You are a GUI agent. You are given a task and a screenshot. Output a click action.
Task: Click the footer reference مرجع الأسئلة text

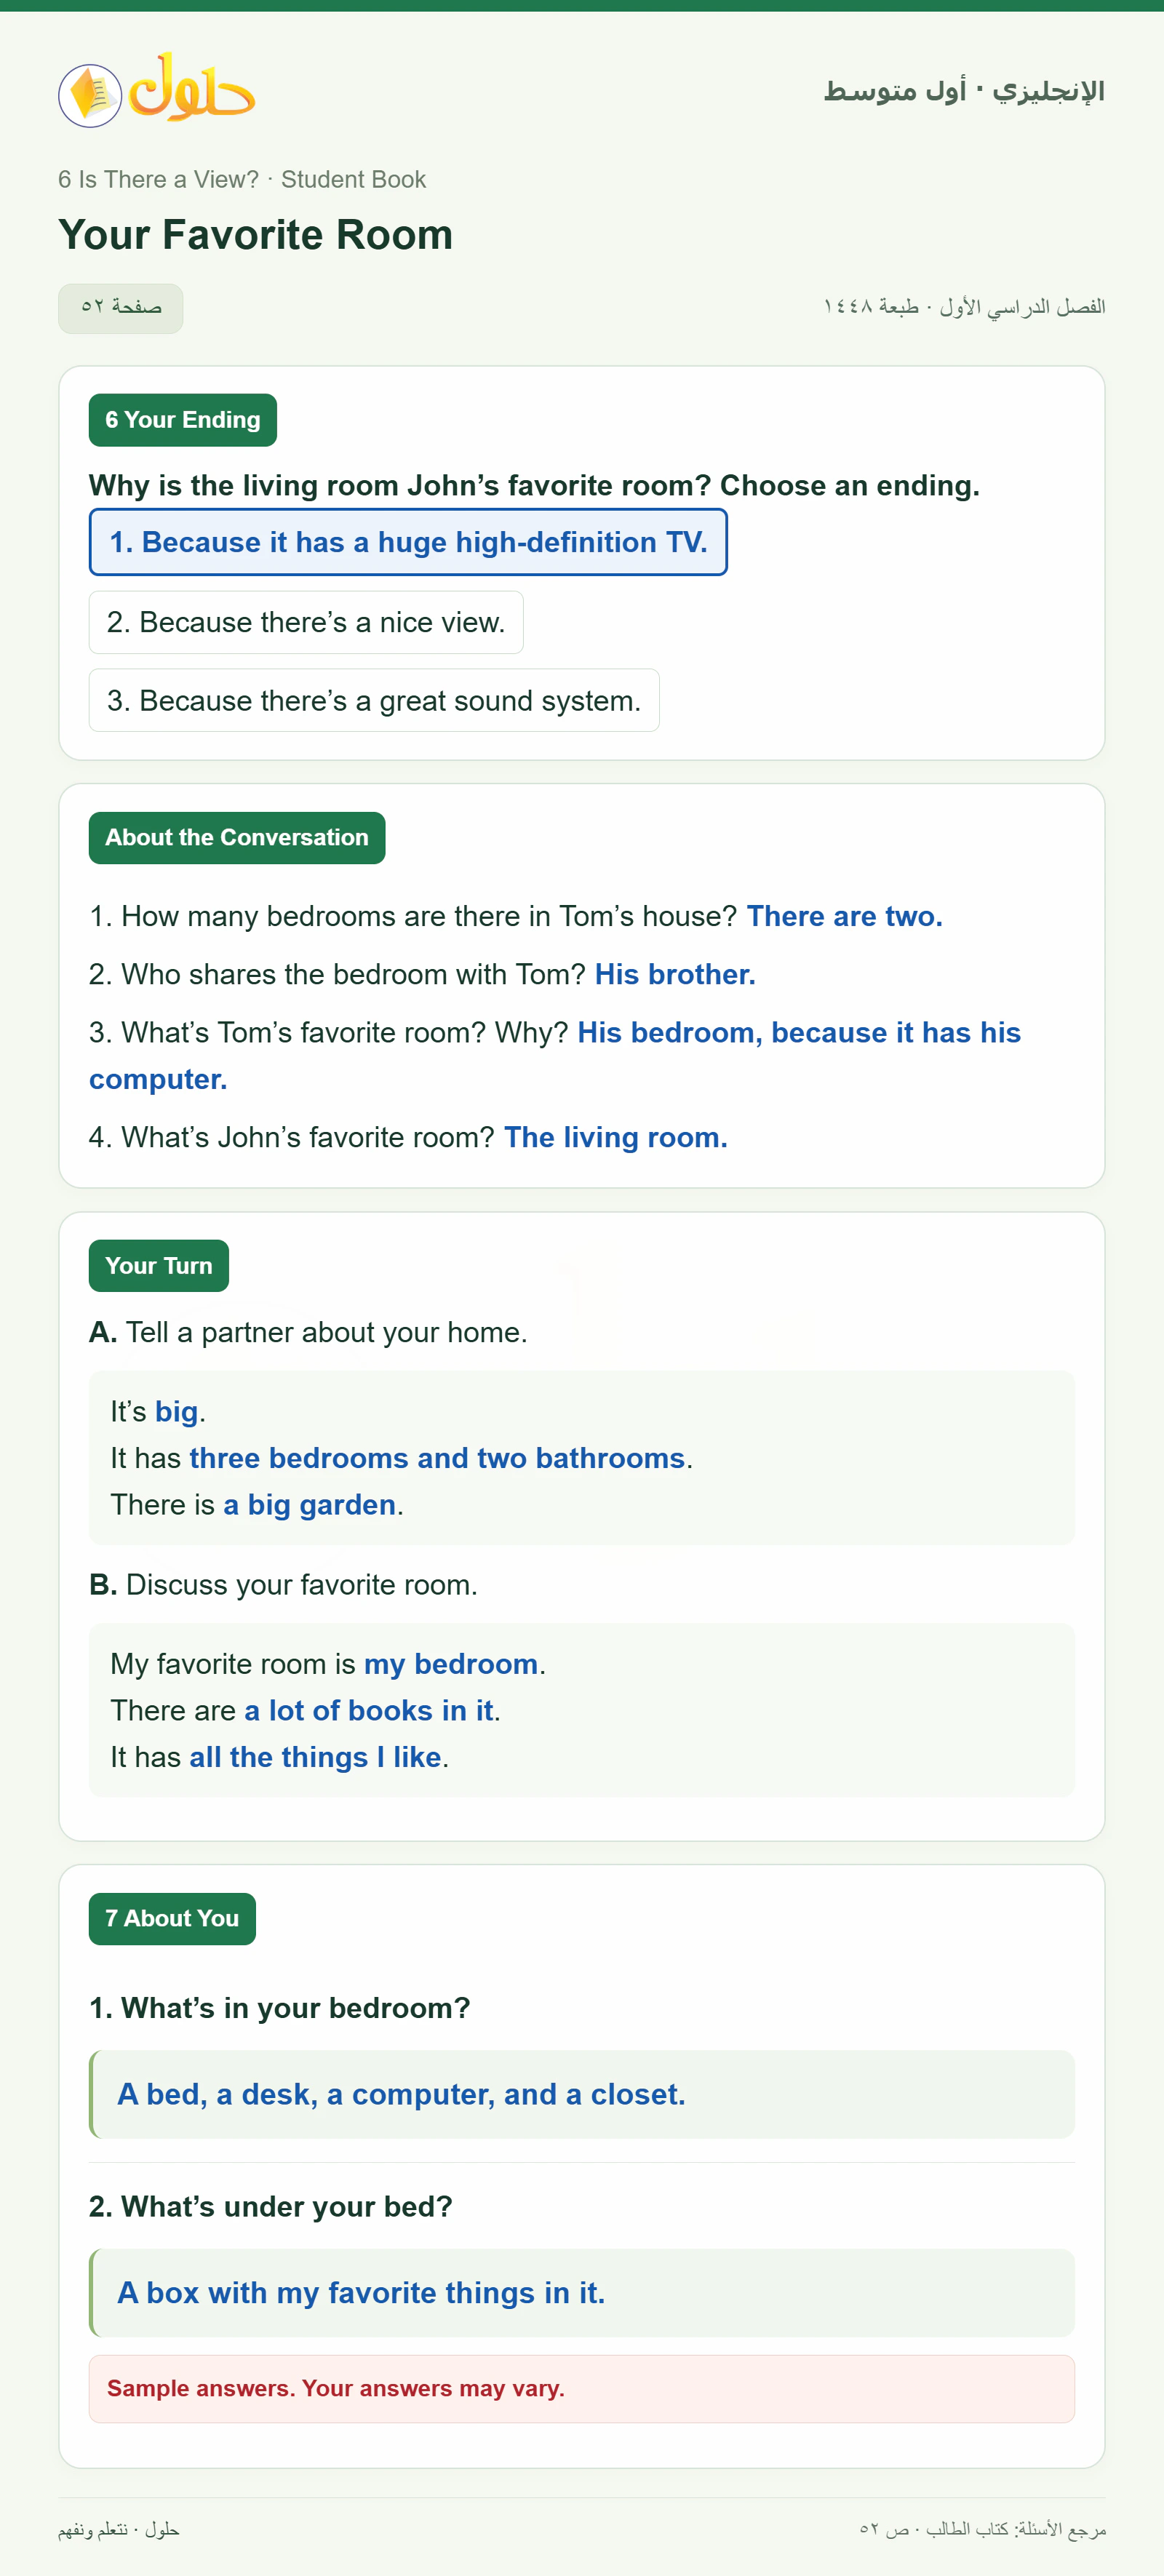(983, 2529)
